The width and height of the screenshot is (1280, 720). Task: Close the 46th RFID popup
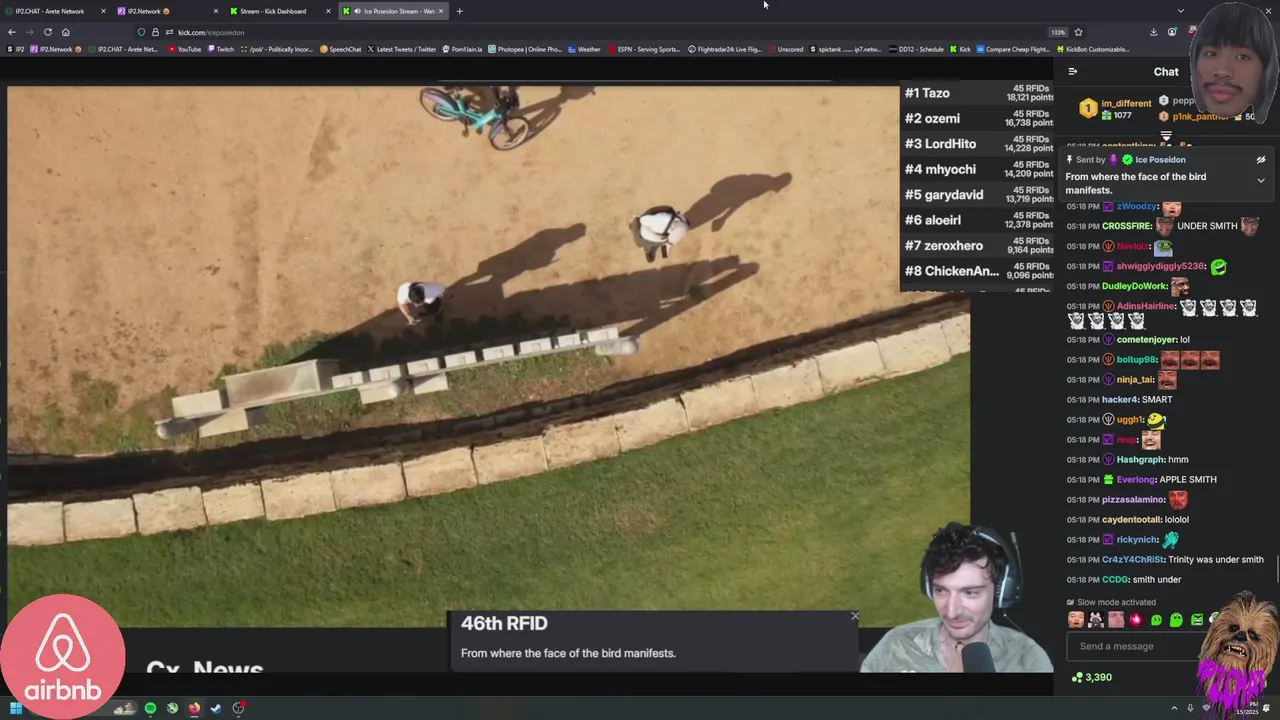pyautogui.click(x=854, y=616)
